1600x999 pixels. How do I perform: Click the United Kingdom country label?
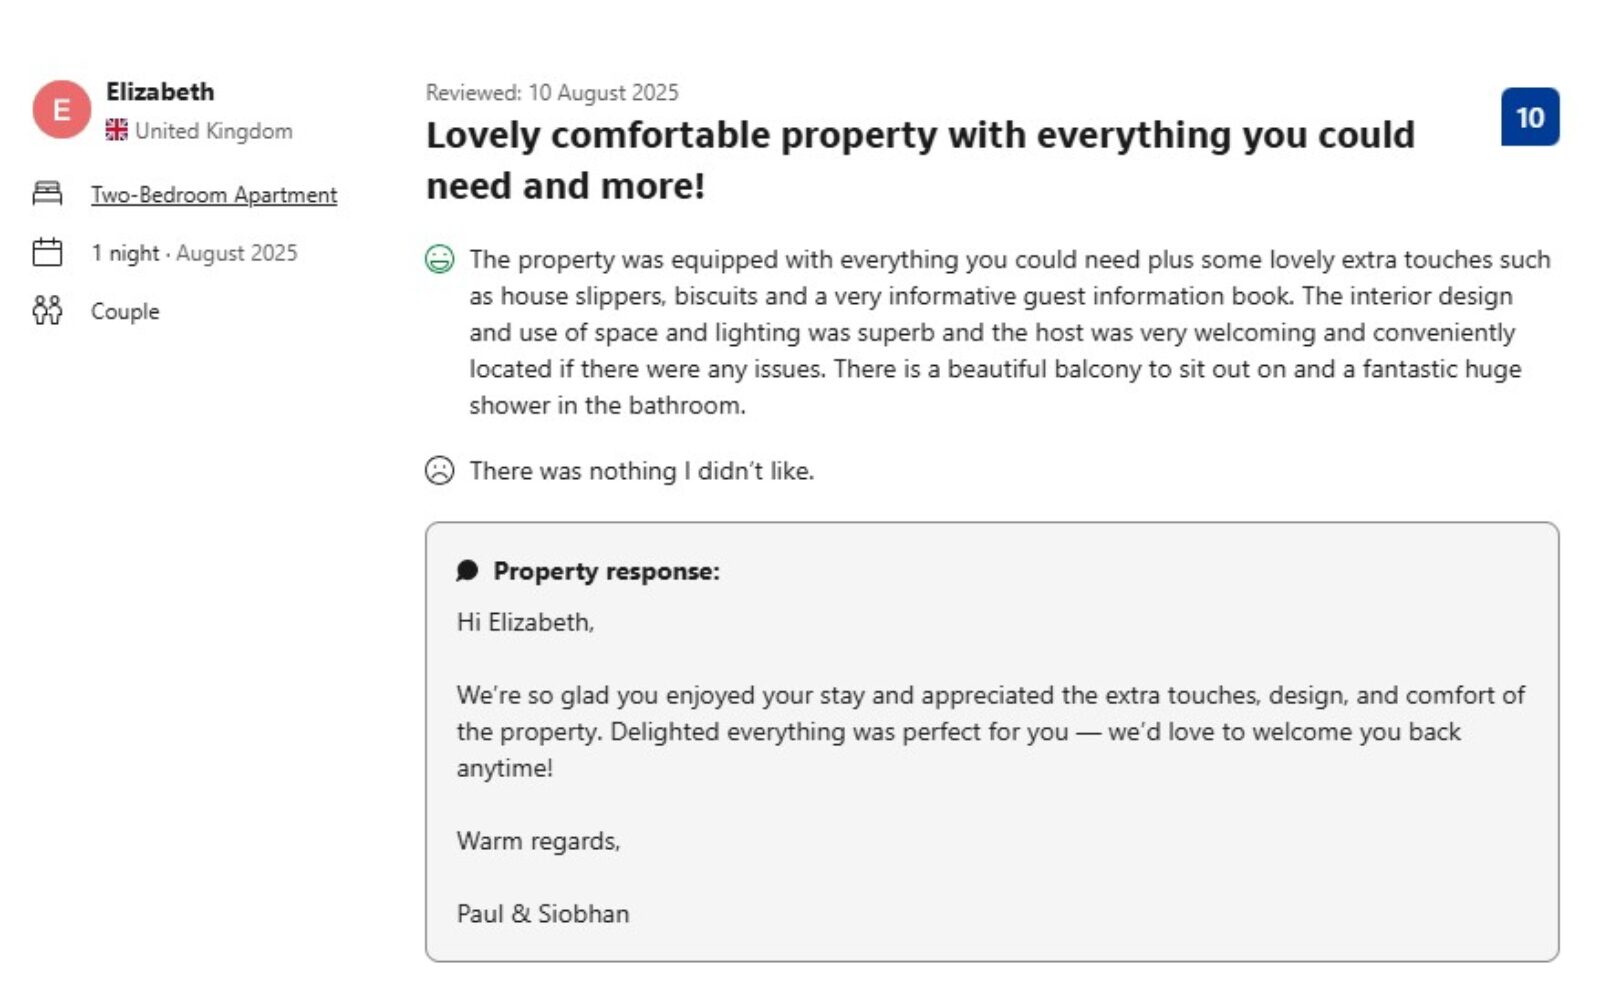tap(214, 131)
